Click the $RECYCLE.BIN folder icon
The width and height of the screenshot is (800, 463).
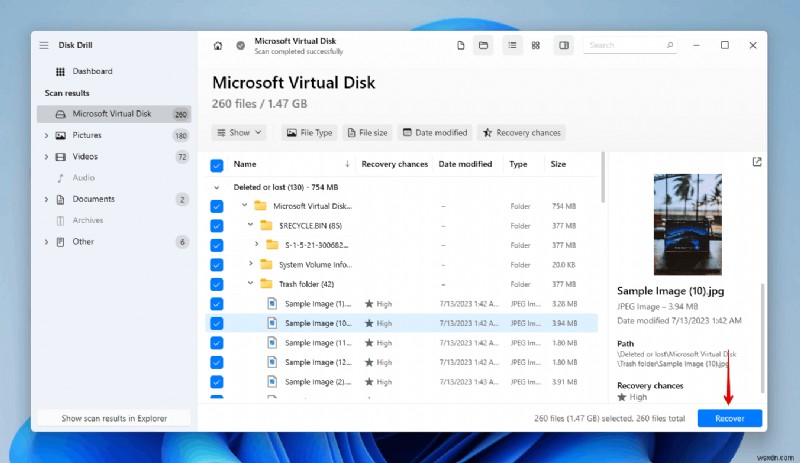tap(266, 226)
